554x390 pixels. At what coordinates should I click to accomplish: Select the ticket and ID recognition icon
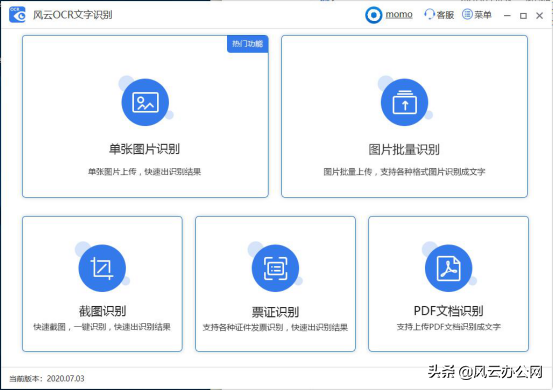click(x=275, y=268)
